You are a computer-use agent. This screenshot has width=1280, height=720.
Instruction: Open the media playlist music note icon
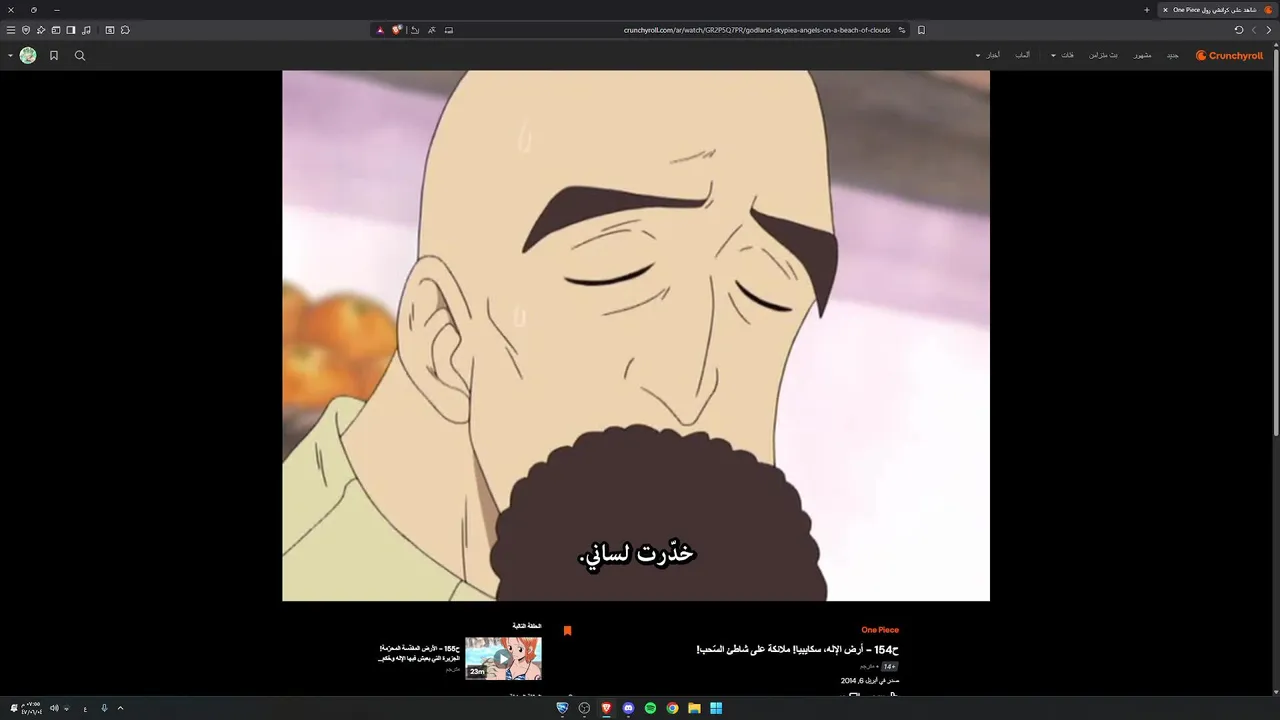coord(86,30)
